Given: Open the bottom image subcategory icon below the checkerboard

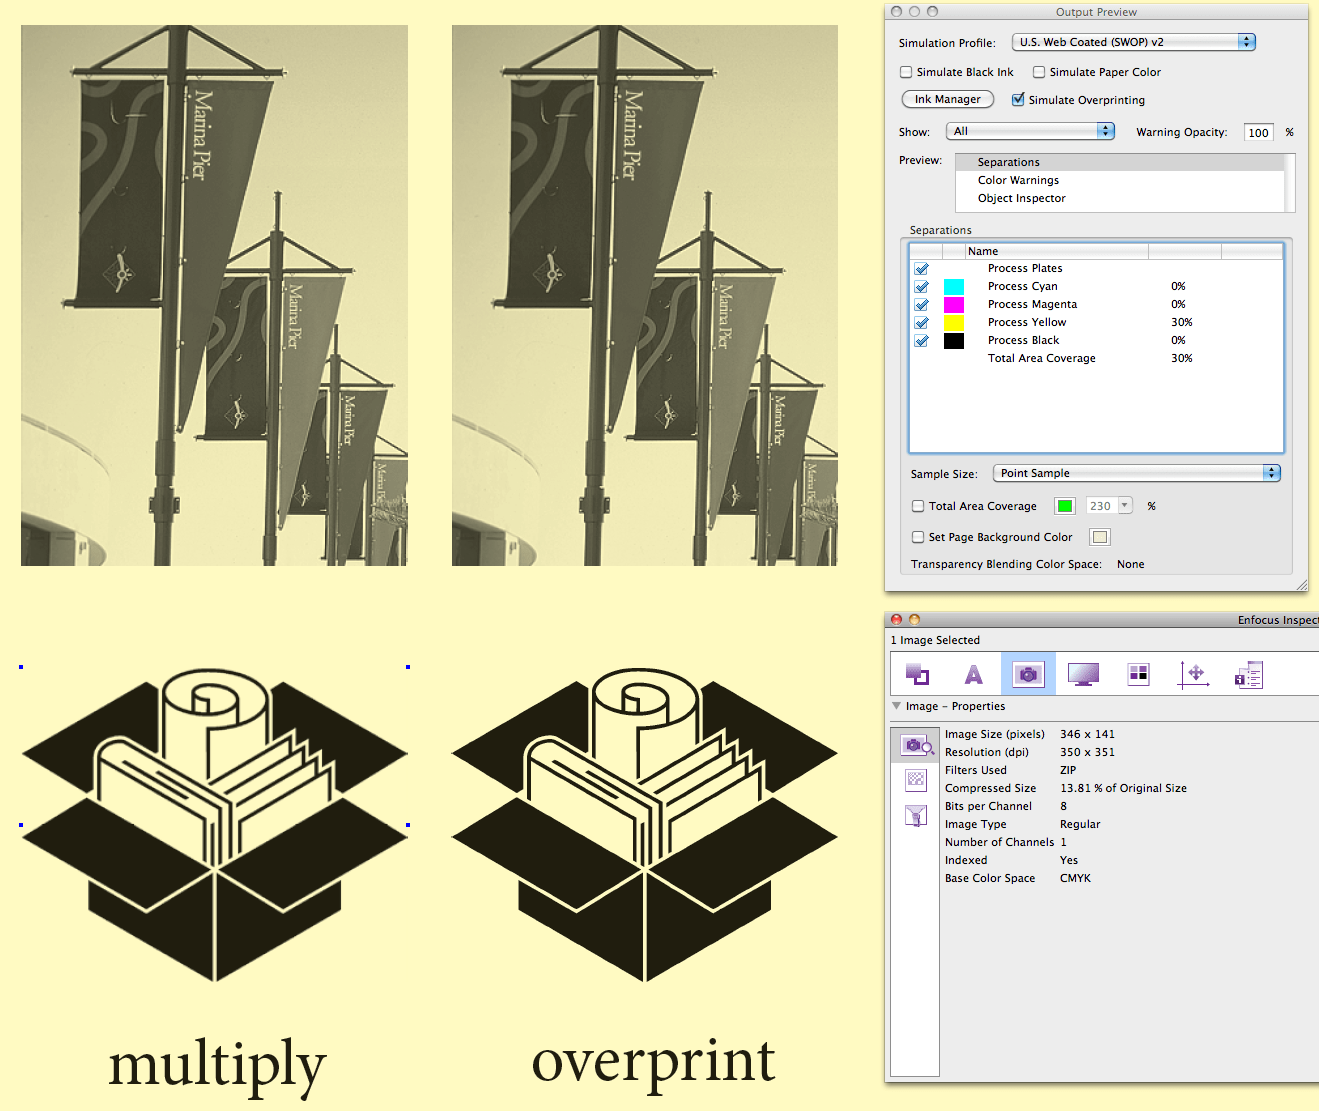Looking at the screenshot, I should coord(915,815).
